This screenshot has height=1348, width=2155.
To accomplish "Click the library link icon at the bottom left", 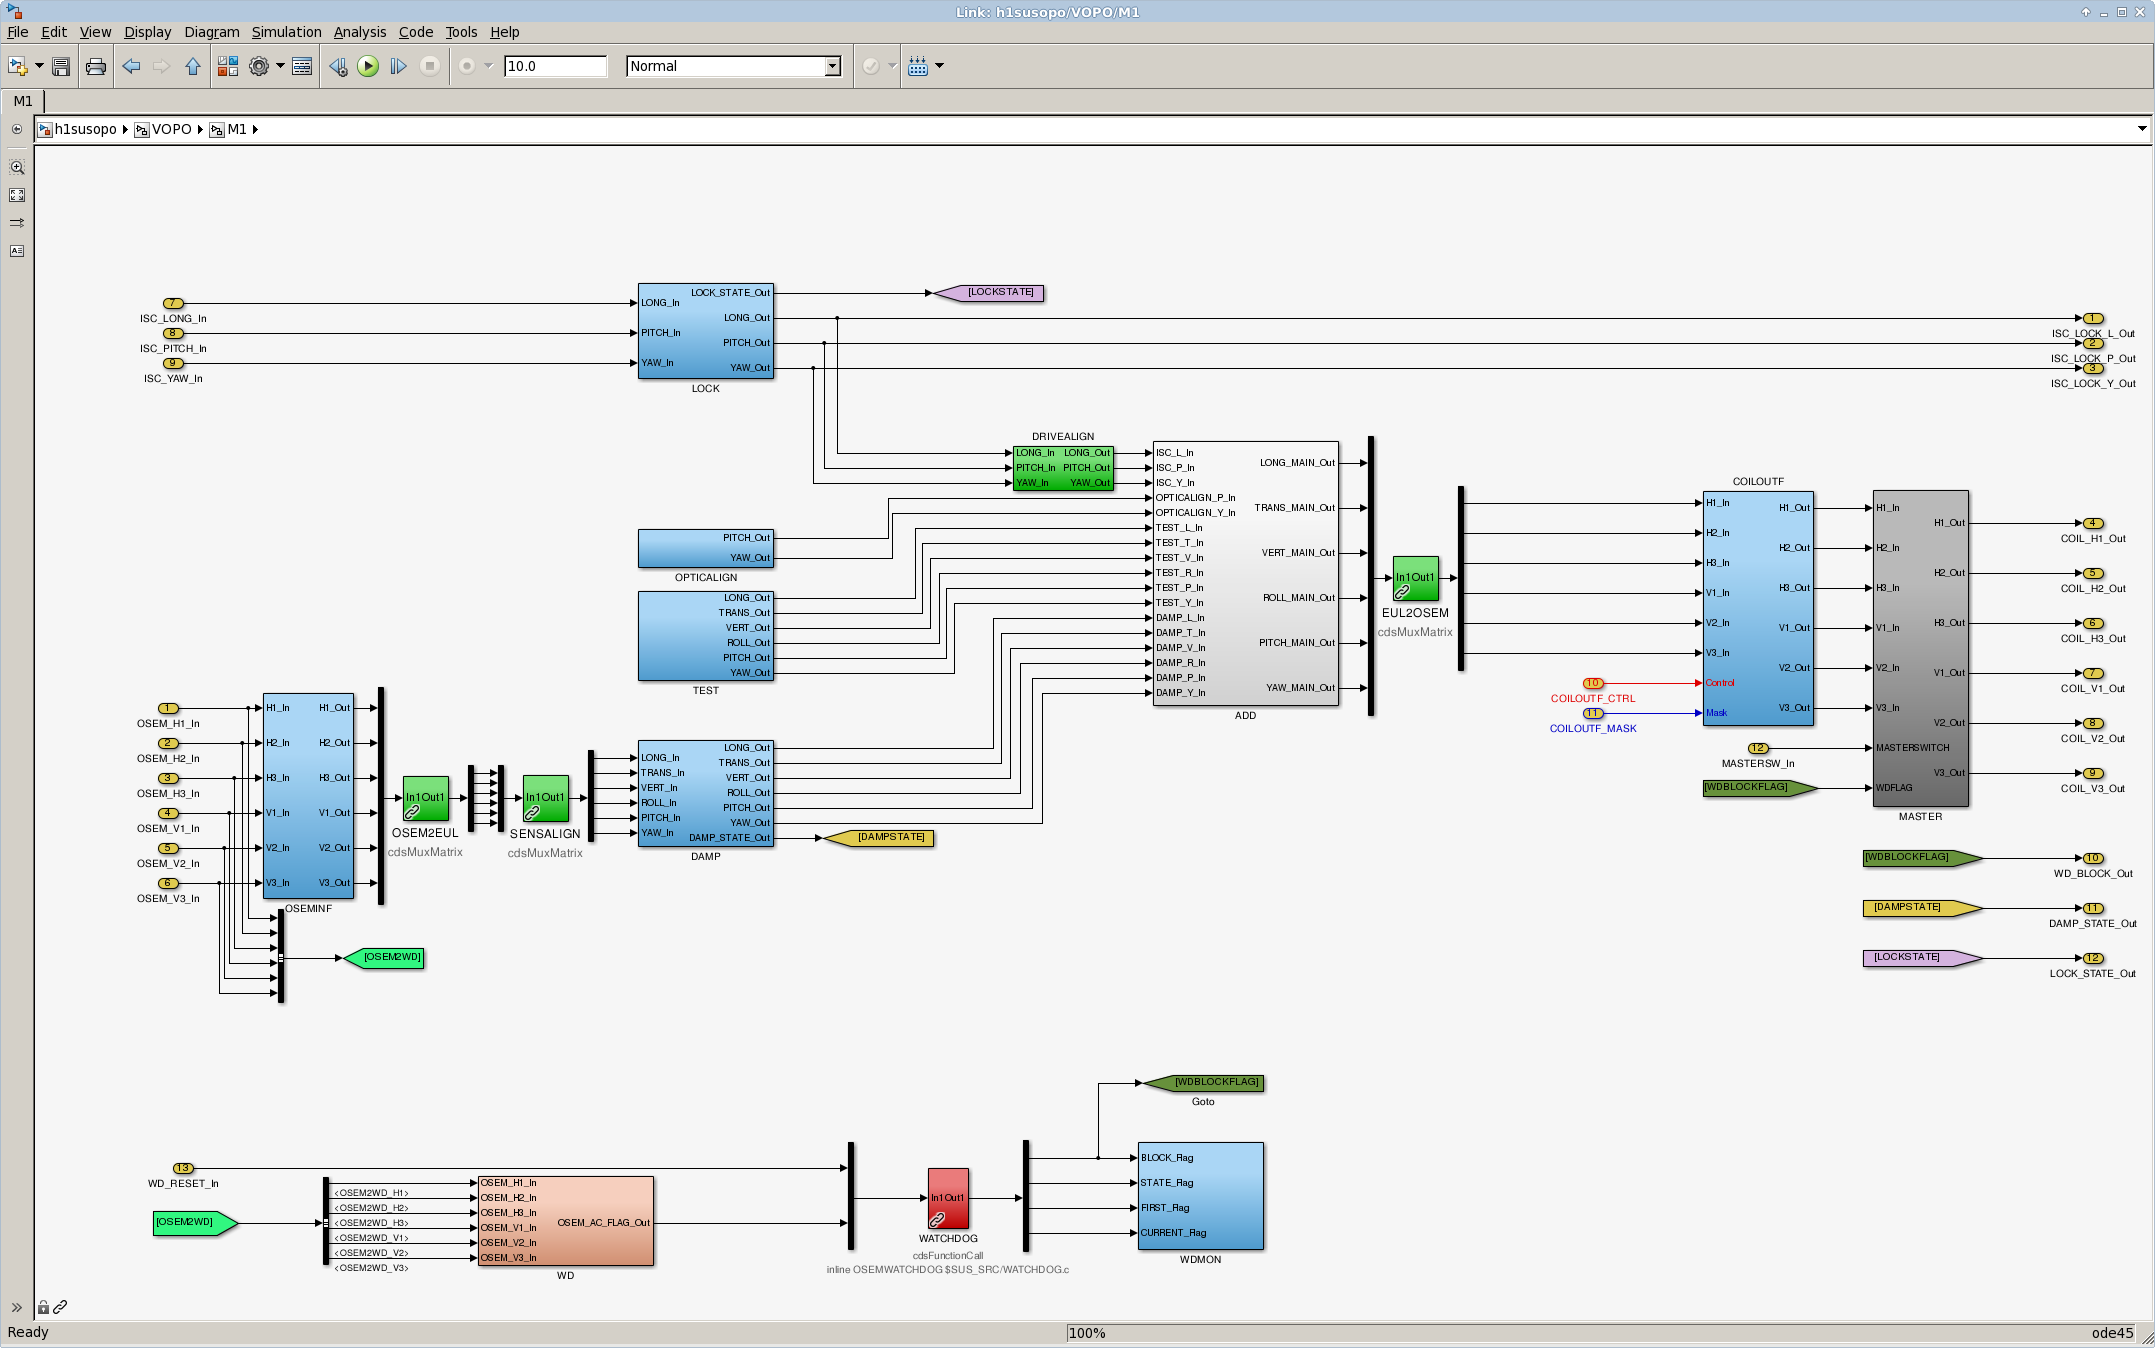I will pyautogui.click(x=60, y=1307).
